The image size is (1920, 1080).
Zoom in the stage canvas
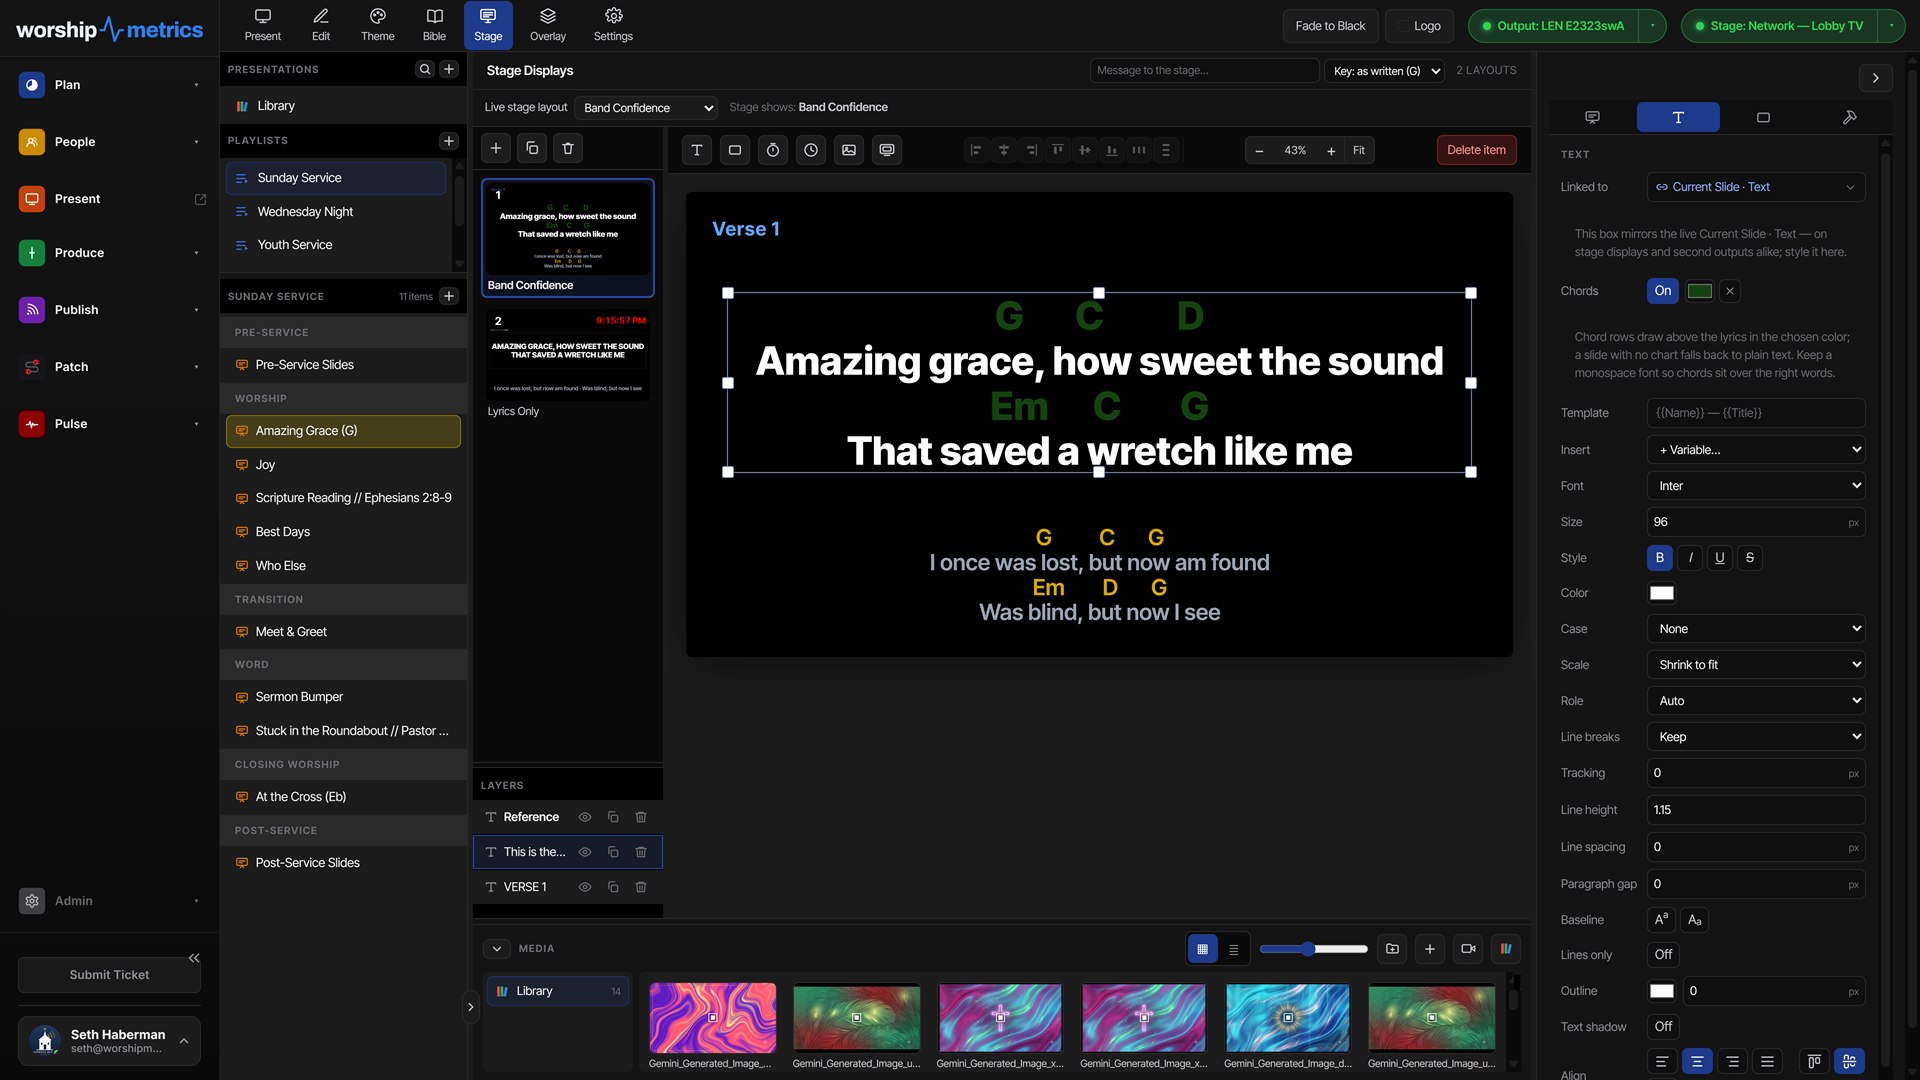click(1331, 151)
